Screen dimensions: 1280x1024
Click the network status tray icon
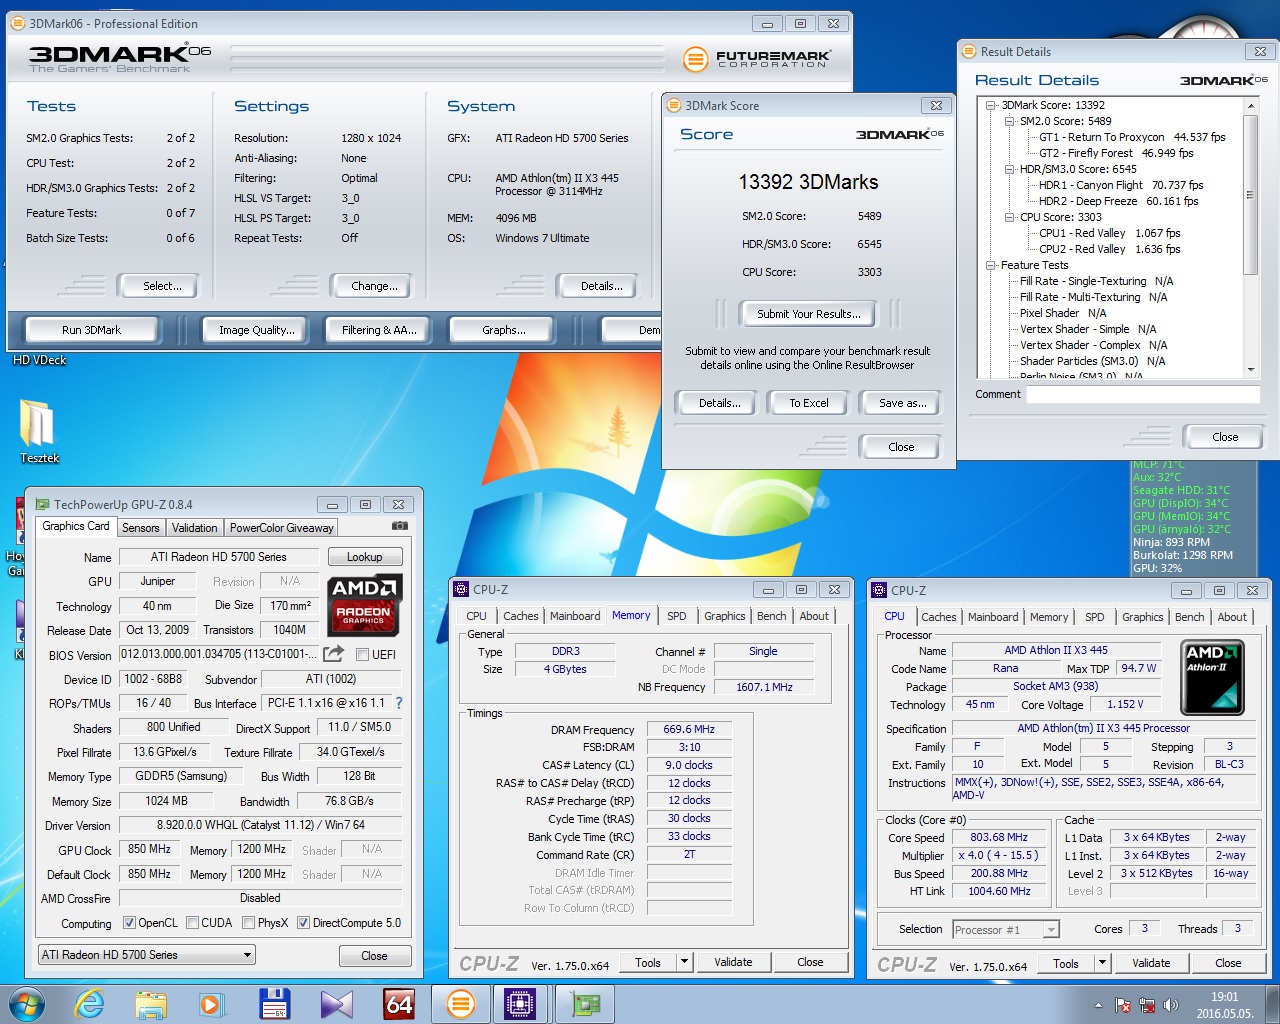click(x=1147, y=1005)
